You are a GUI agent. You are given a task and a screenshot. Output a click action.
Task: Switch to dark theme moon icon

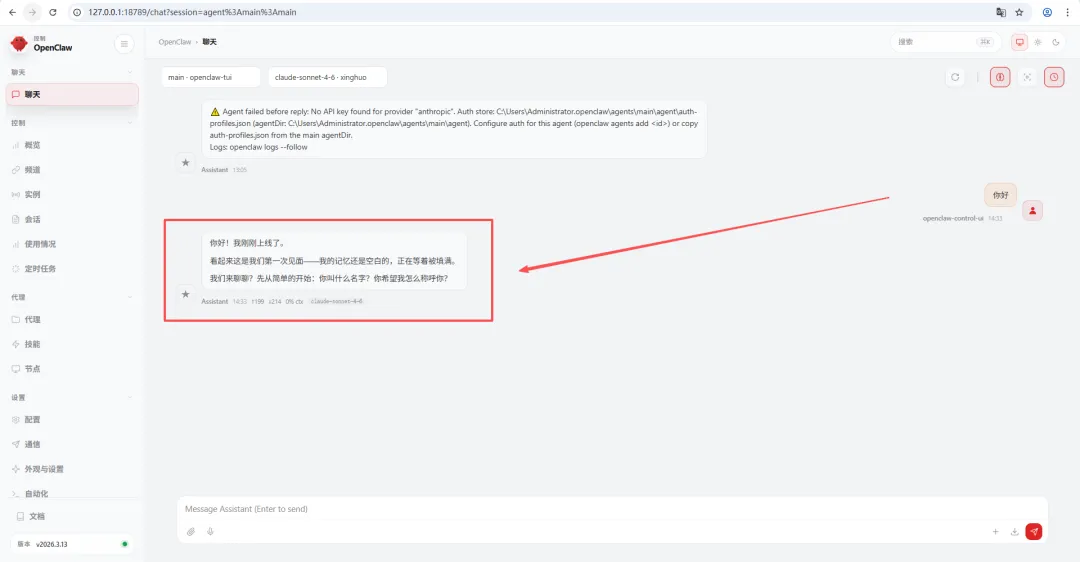[x=1056, y=42]
